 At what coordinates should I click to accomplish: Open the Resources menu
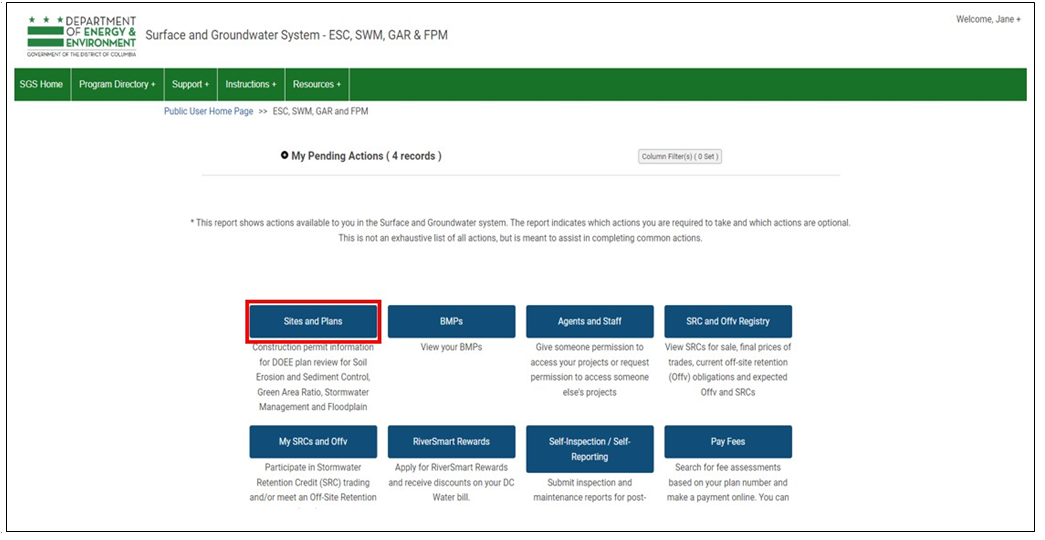316,85
